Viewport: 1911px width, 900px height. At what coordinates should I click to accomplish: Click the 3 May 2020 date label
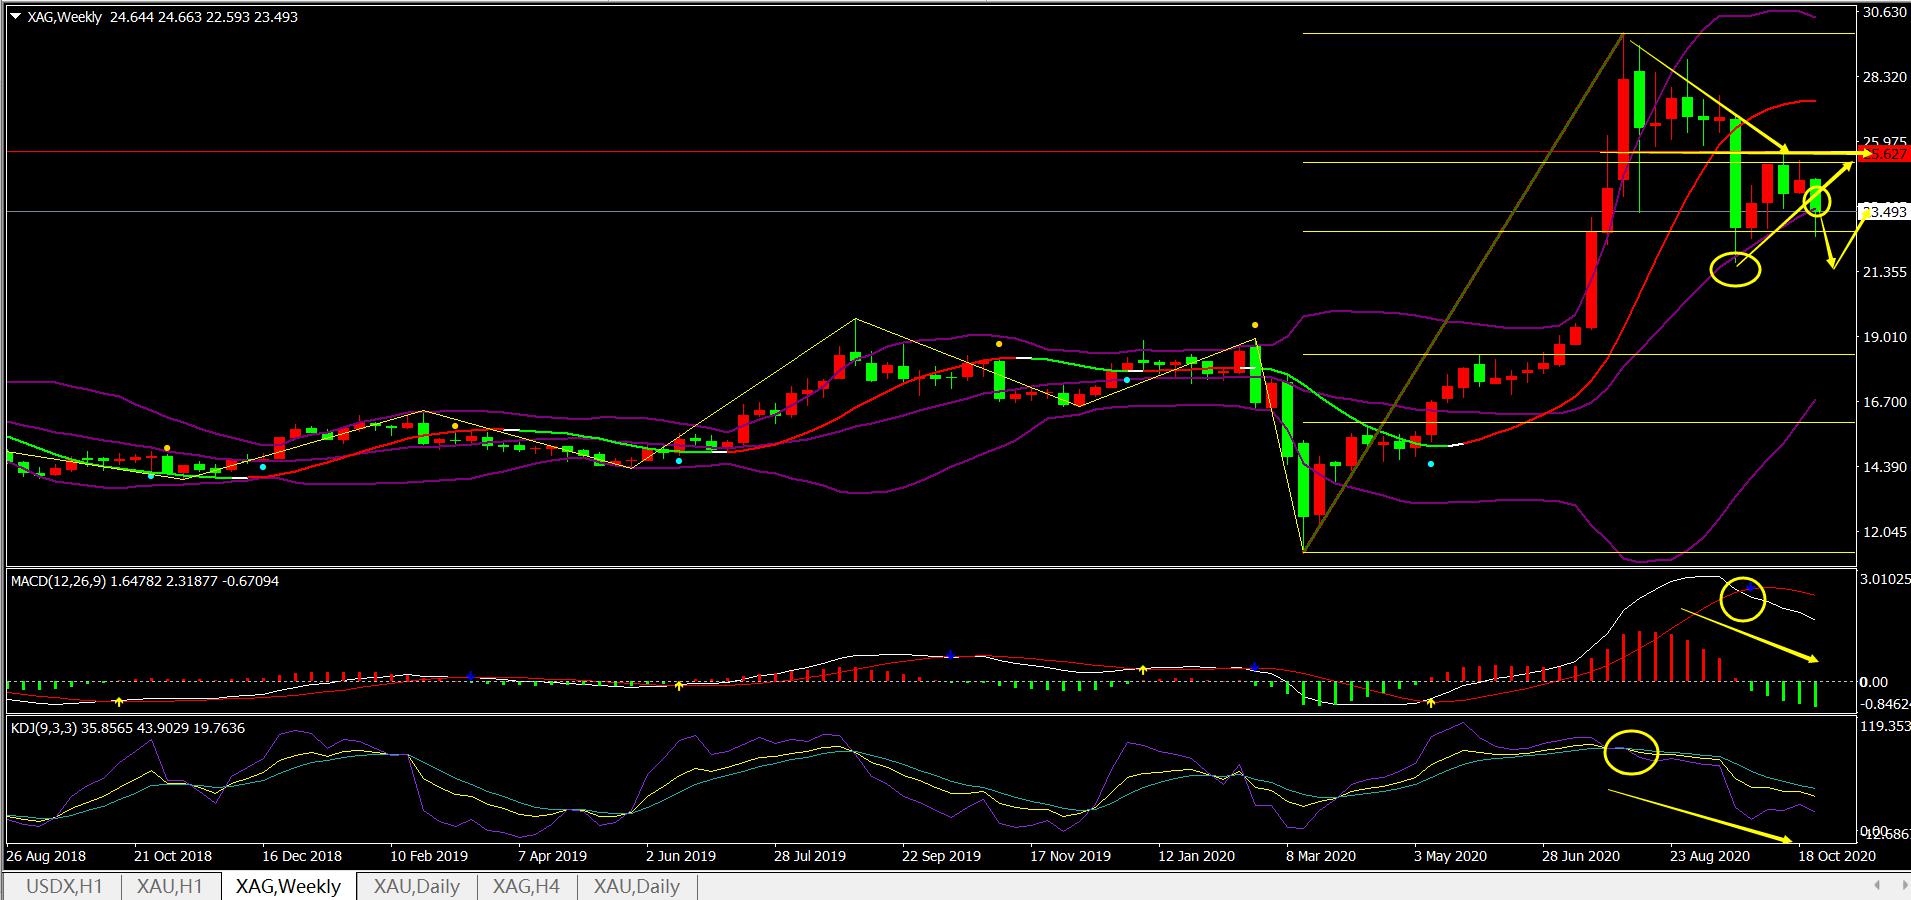click(x=1450, y=856)
